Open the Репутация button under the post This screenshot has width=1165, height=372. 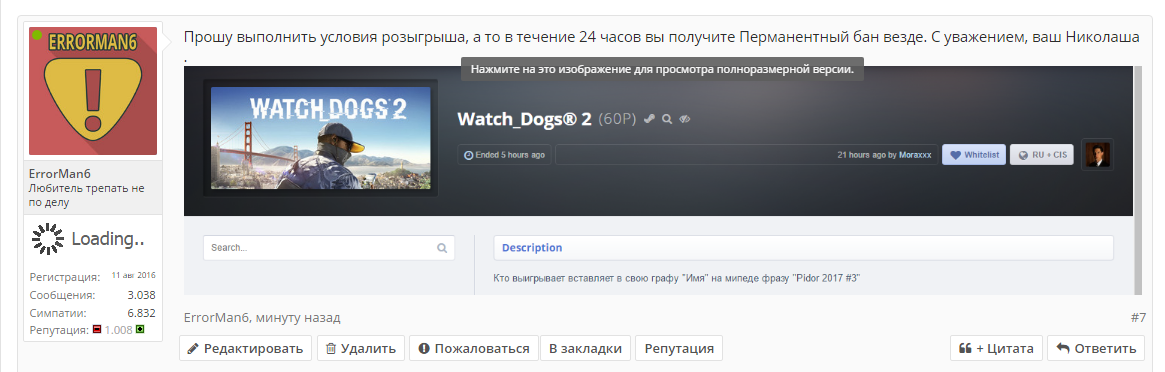point(679,348)
